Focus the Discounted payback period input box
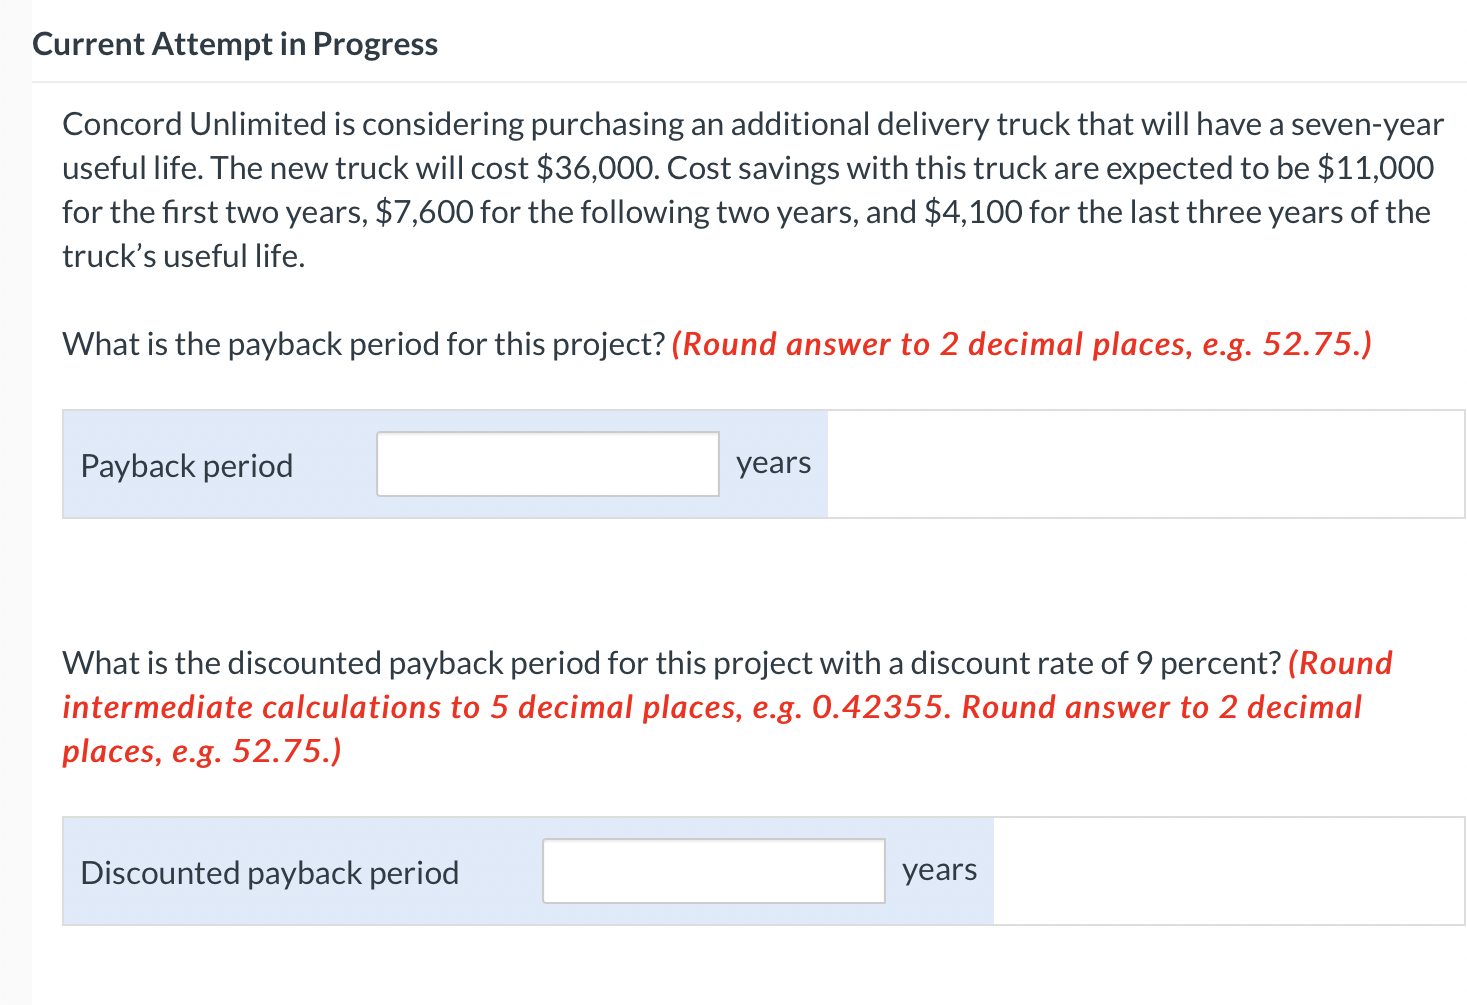This screenshot has height=1005, width=1467. pyautogui.click(x=713, y=871)
